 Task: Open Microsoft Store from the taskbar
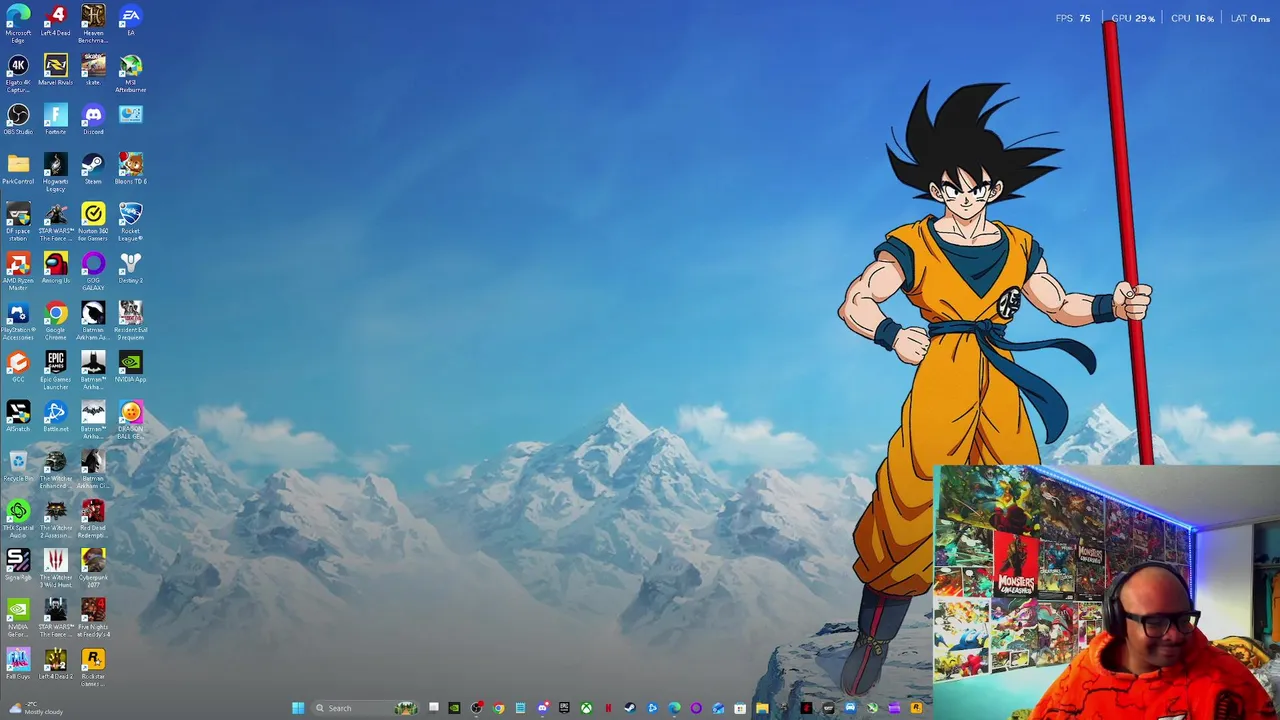(740, 708)
